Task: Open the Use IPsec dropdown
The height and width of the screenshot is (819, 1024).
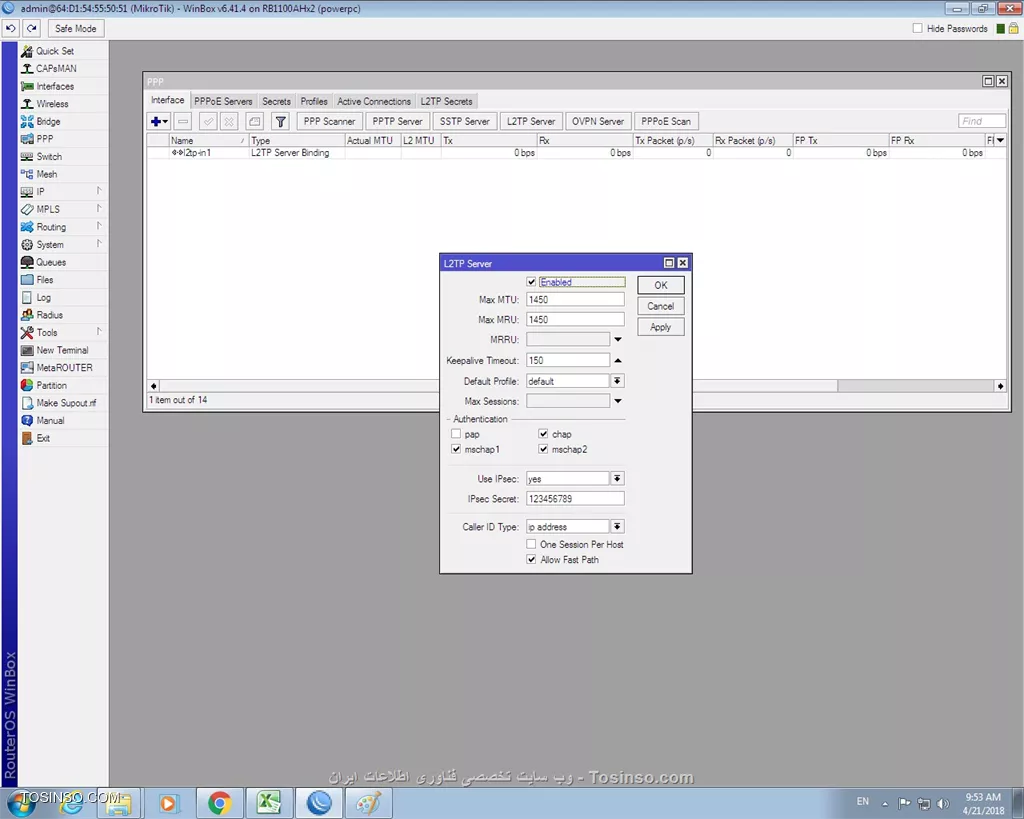Action: [617, 479]
